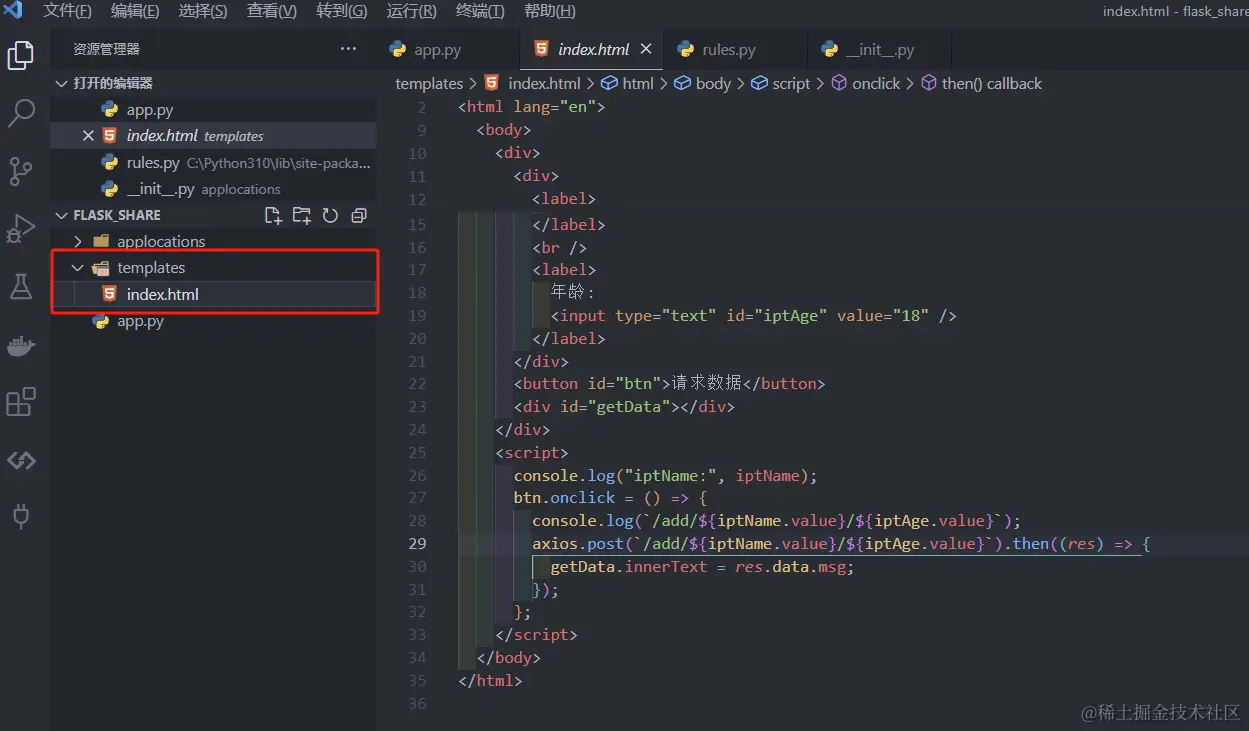Screen dimensions: 1249x731
Task: Select __init__.py in open editors list
Action: point(213,189)
